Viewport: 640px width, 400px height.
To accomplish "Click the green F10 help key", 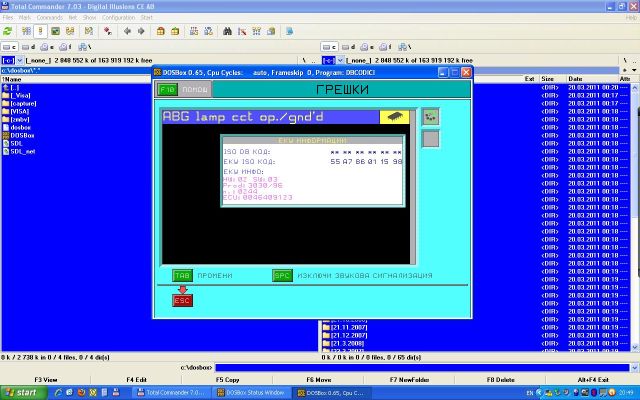I will point(168,90).
